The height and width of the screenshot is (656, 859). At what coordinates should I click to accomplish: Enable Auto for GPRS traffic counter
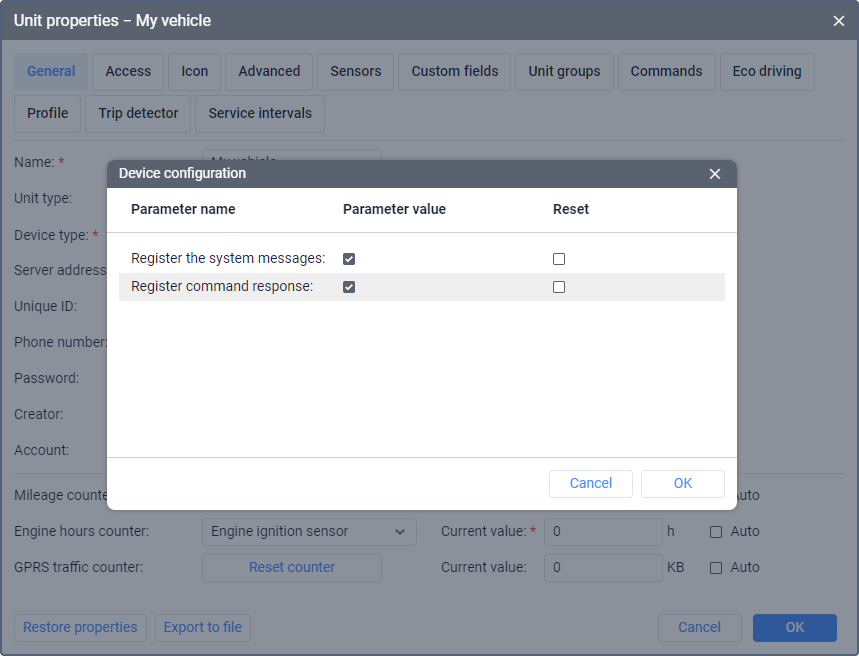[x=716, y=568]
